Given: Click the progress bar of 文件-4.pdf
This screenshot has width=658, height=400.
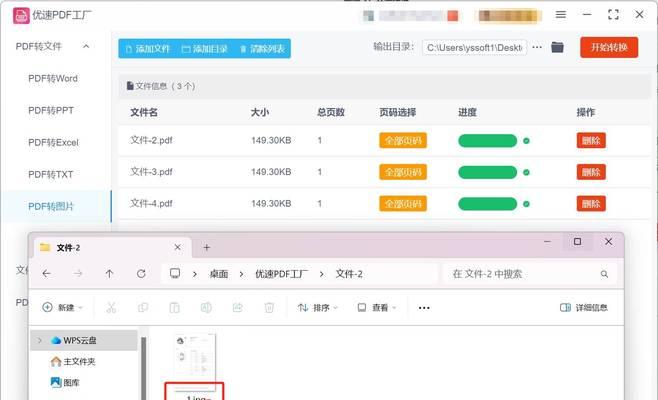Looking at the screenshot, I should [x=488, y=204].
